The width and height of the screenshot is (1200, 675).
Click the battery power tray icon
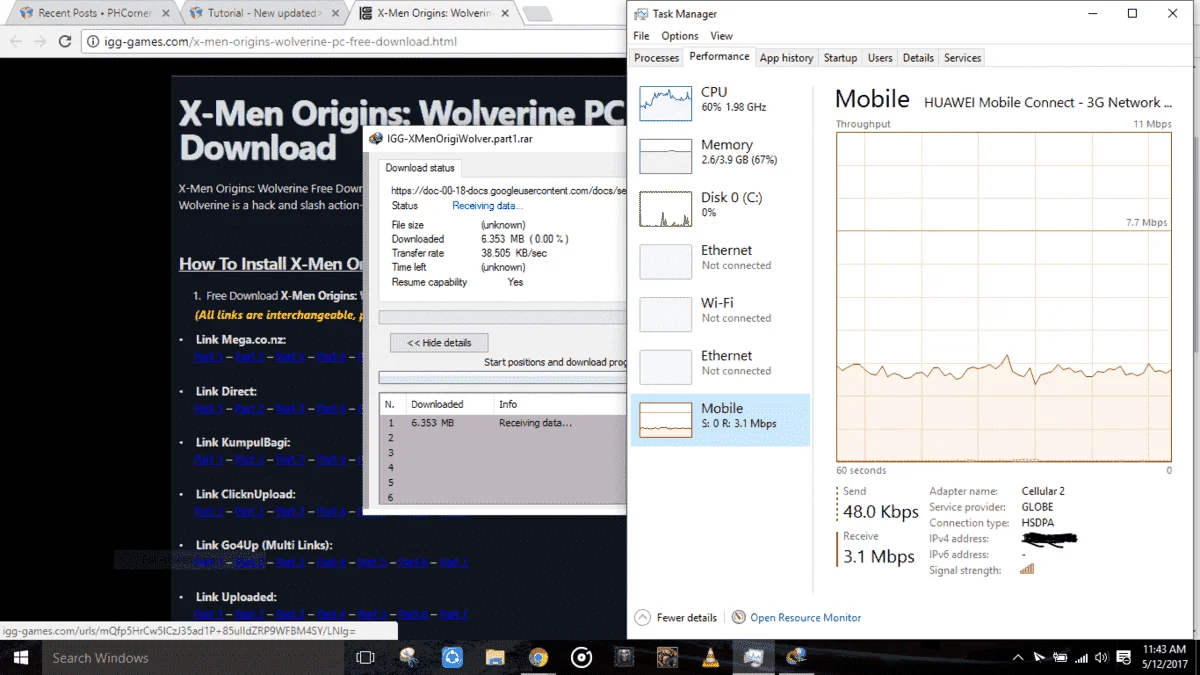pyautogui.click(x=1060, y=658)
